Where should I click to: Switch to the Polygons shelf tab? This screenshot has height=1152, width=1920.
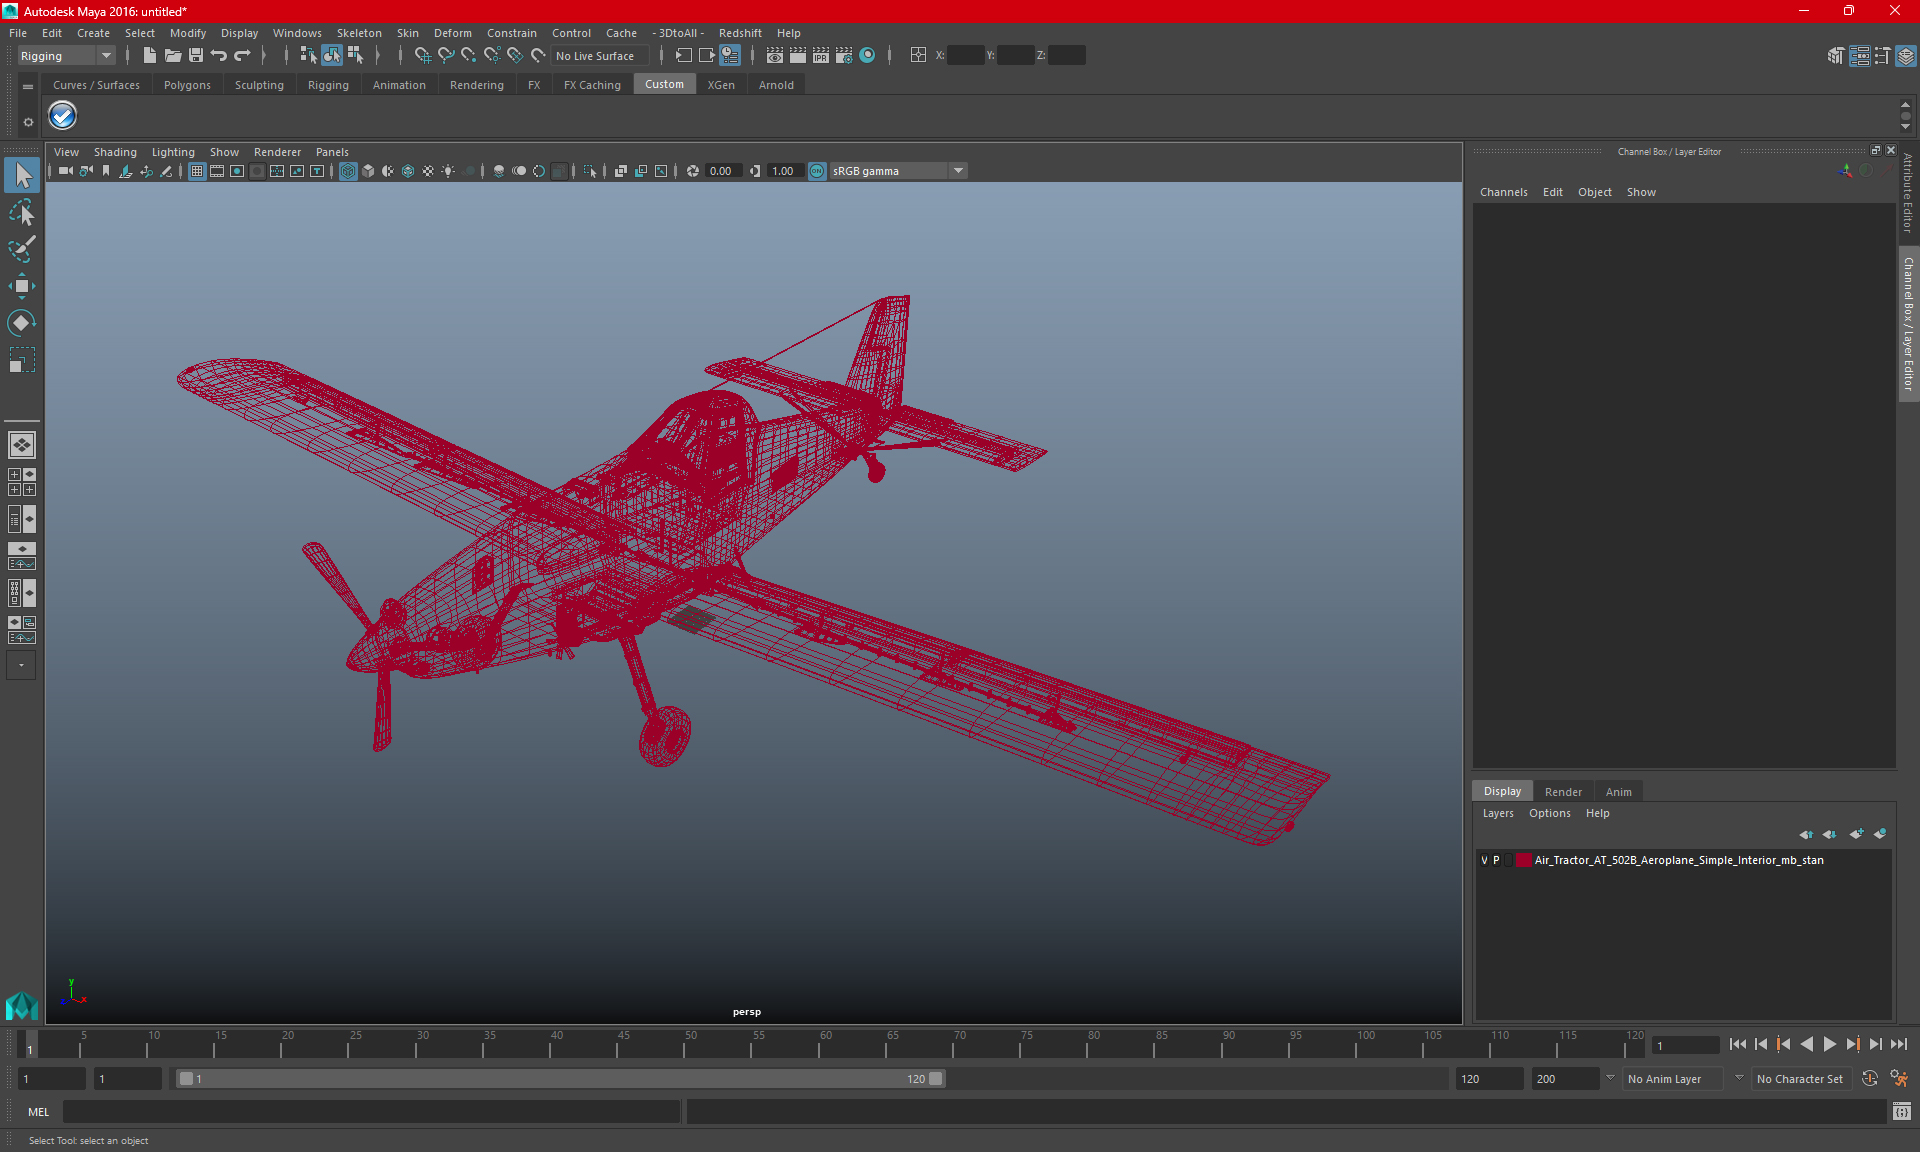click(187, 85)
